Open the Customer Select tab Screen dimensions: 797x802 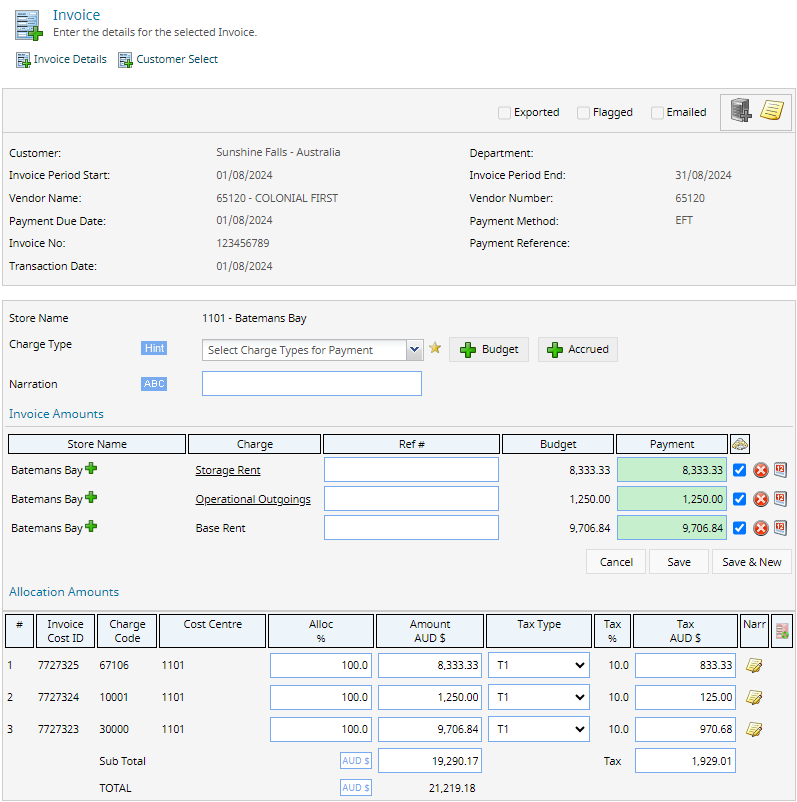tap(168, 59)
